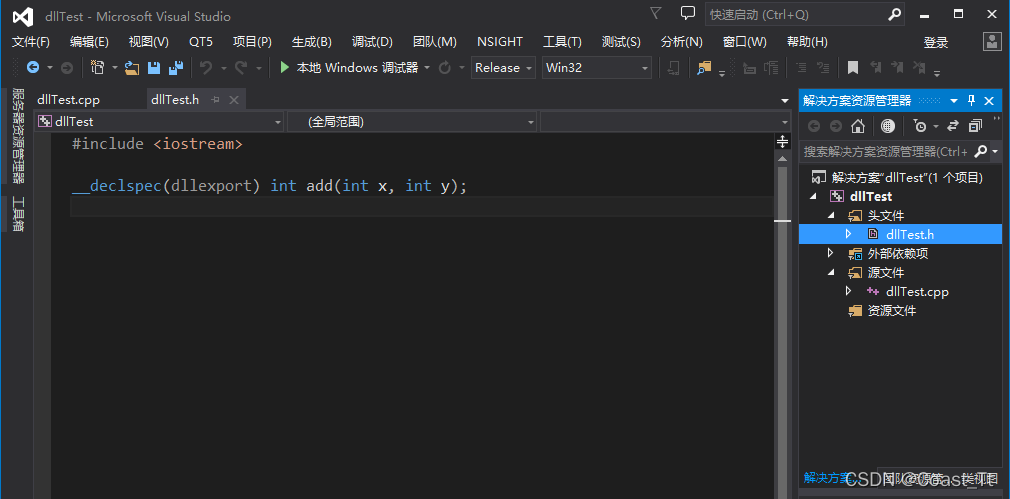Click the Save All toolbar icon
This screenshot has width=1010, height=499.
(x=176, y=68)
